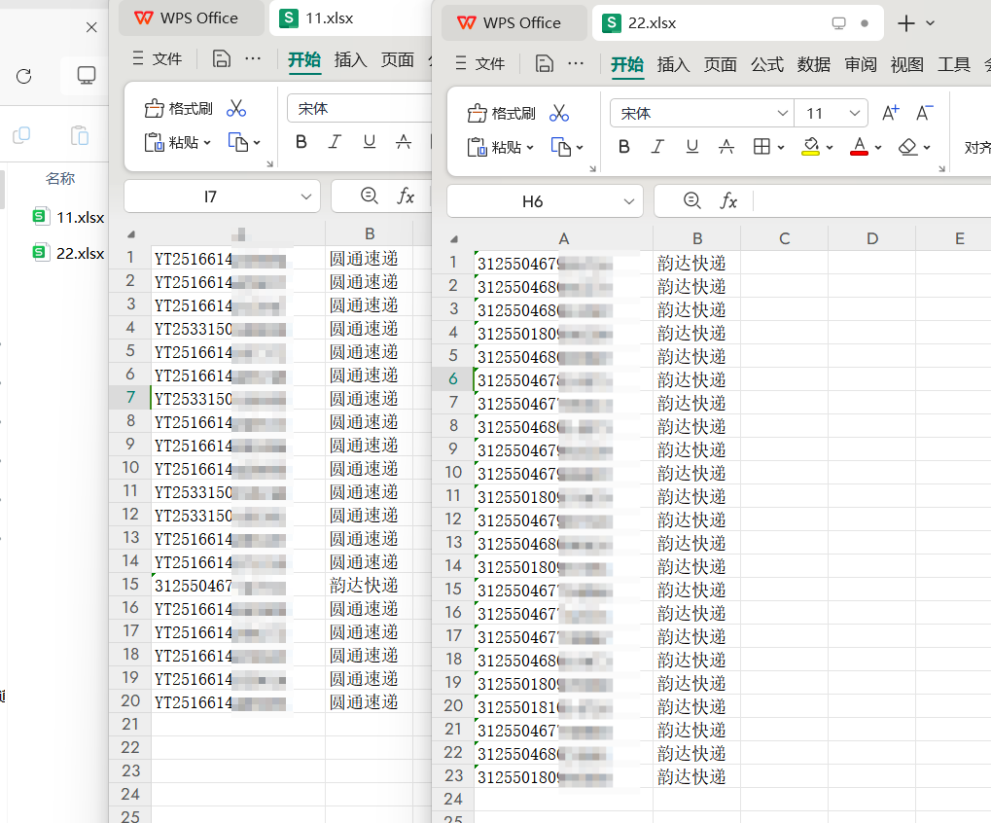This screenshot has width=992, height=824.
Task: Toggle Strikethrough in 11.xlsx window
Action: [x=404, y=142]
